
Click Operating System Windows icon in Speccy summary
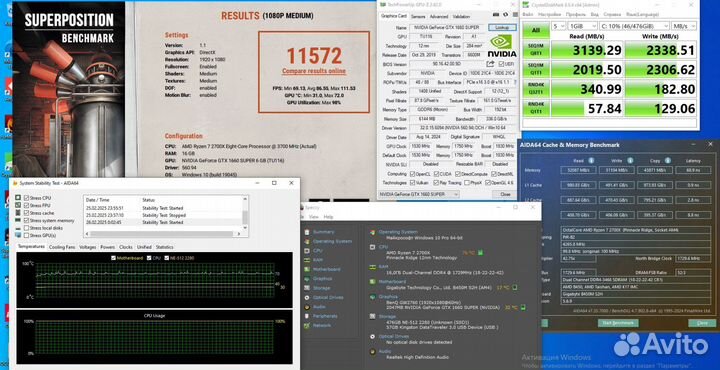373,232
